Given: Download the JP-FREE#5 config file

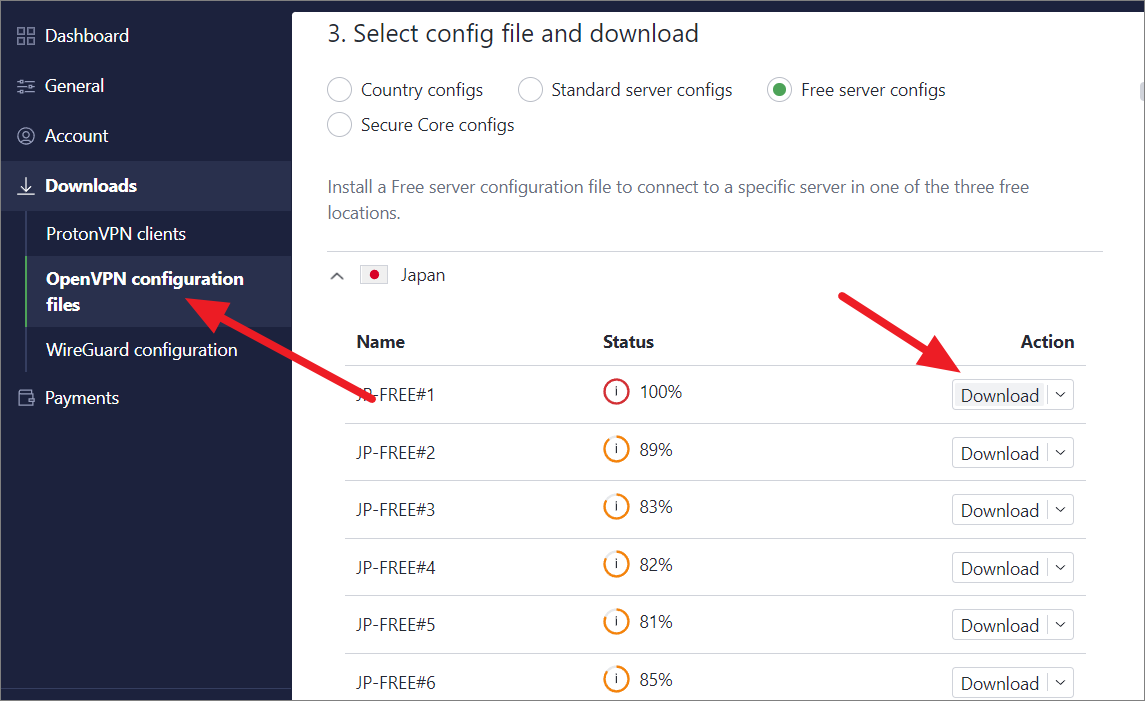Looking at the screenshot, I should coord(999,625).
